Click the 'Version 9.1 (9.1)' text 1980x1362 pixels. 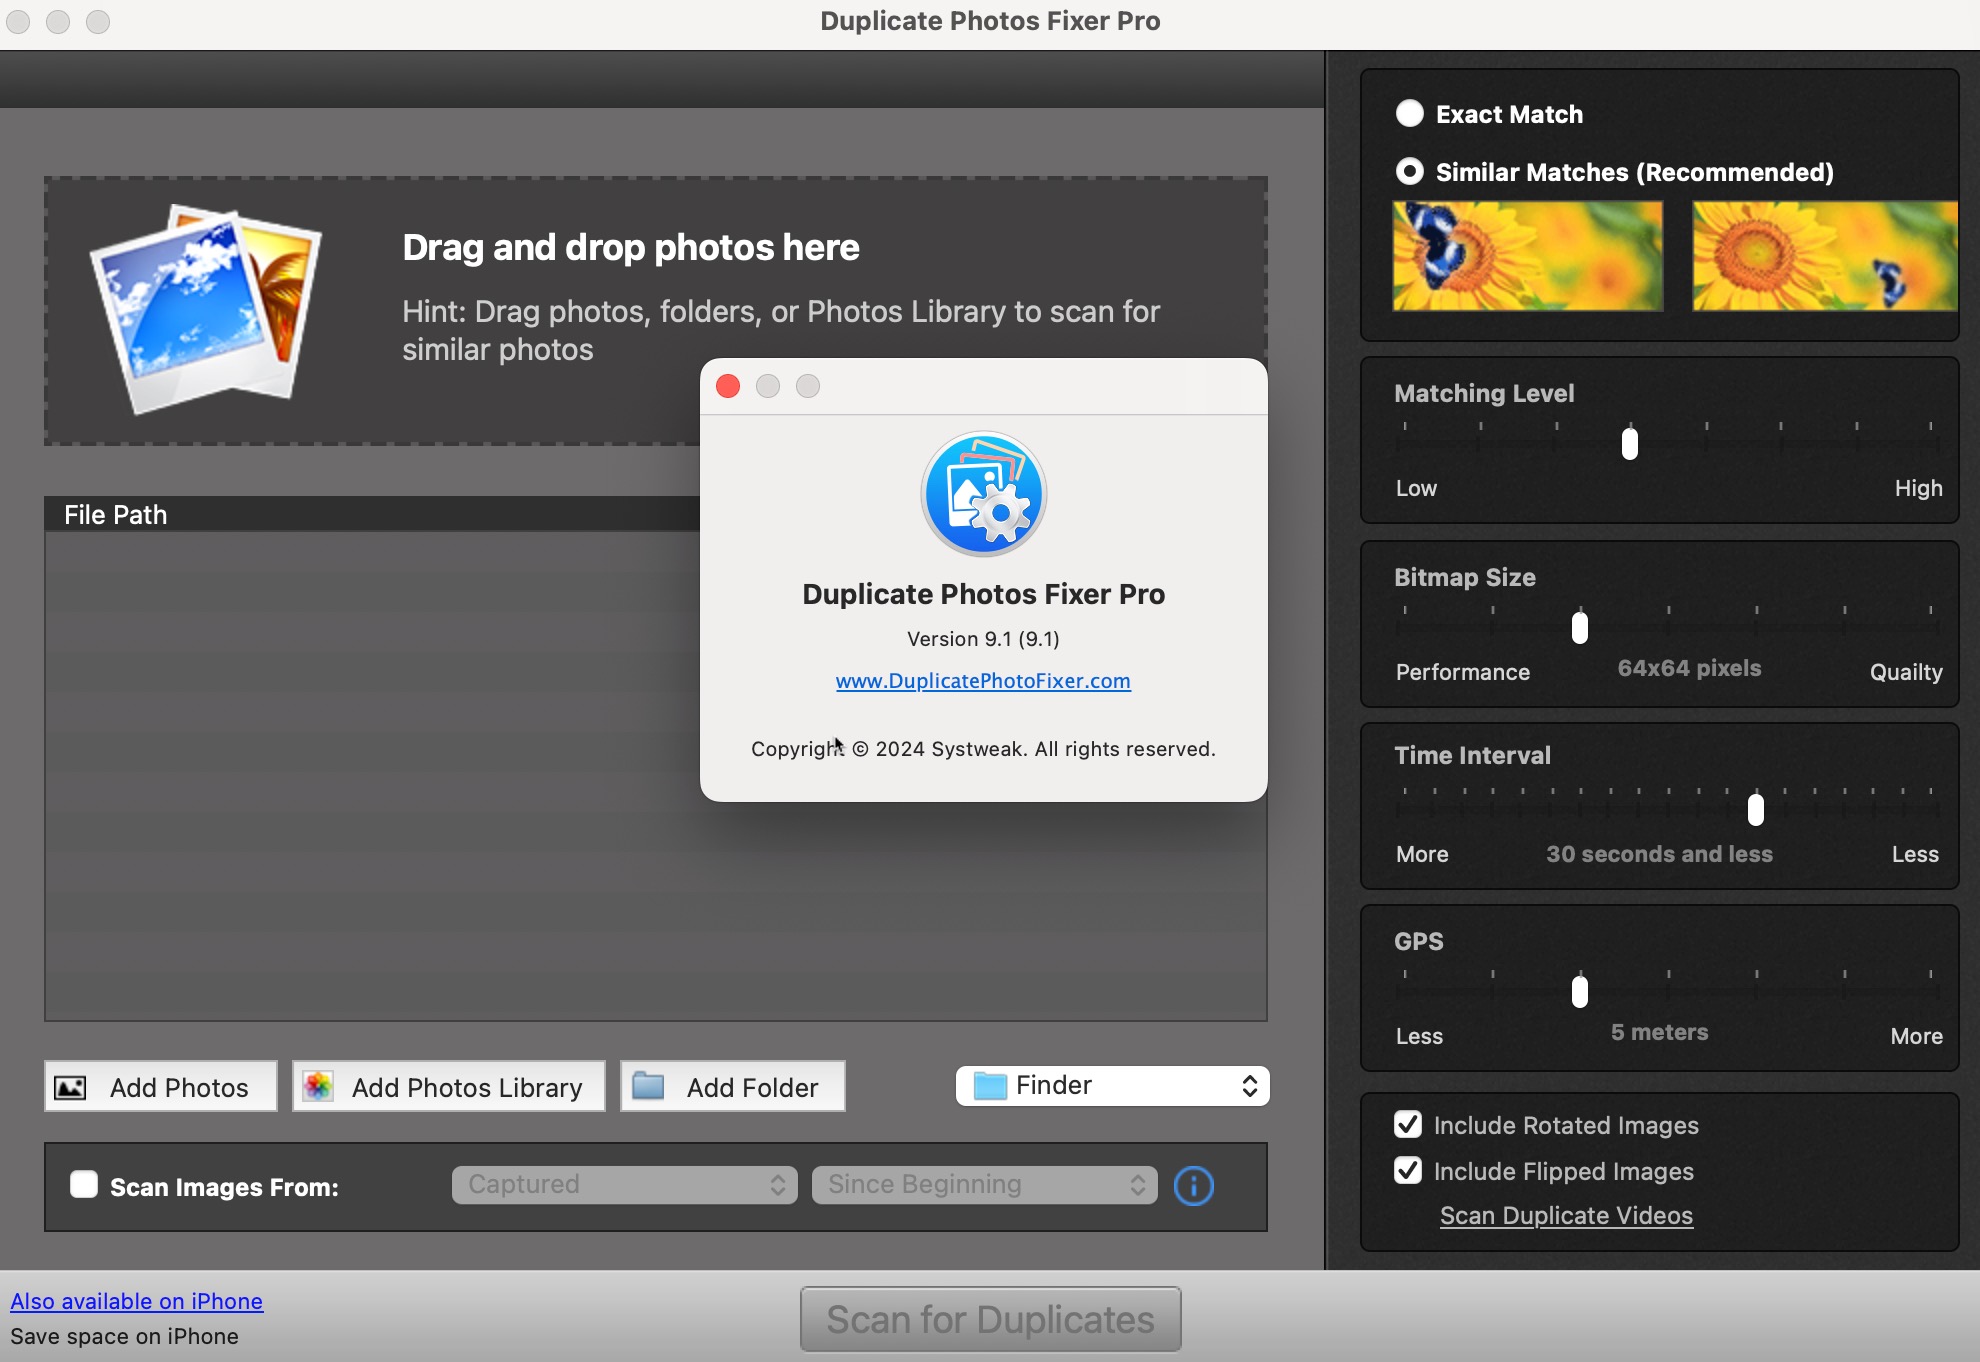click(983, 639)
